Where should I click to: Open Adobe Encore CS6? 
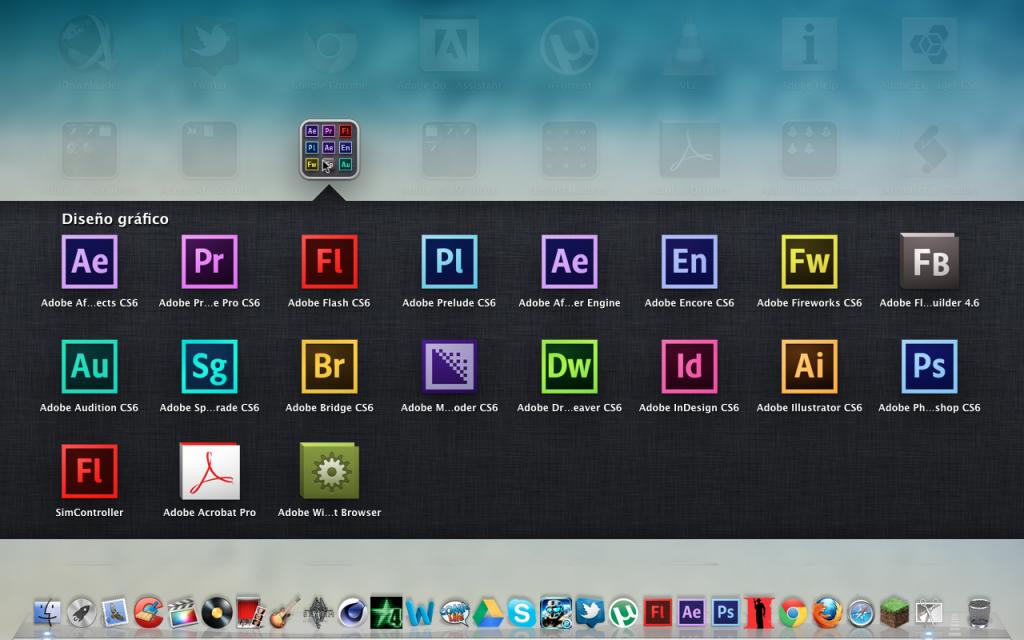pyautogui.click(x=689, y=261)
